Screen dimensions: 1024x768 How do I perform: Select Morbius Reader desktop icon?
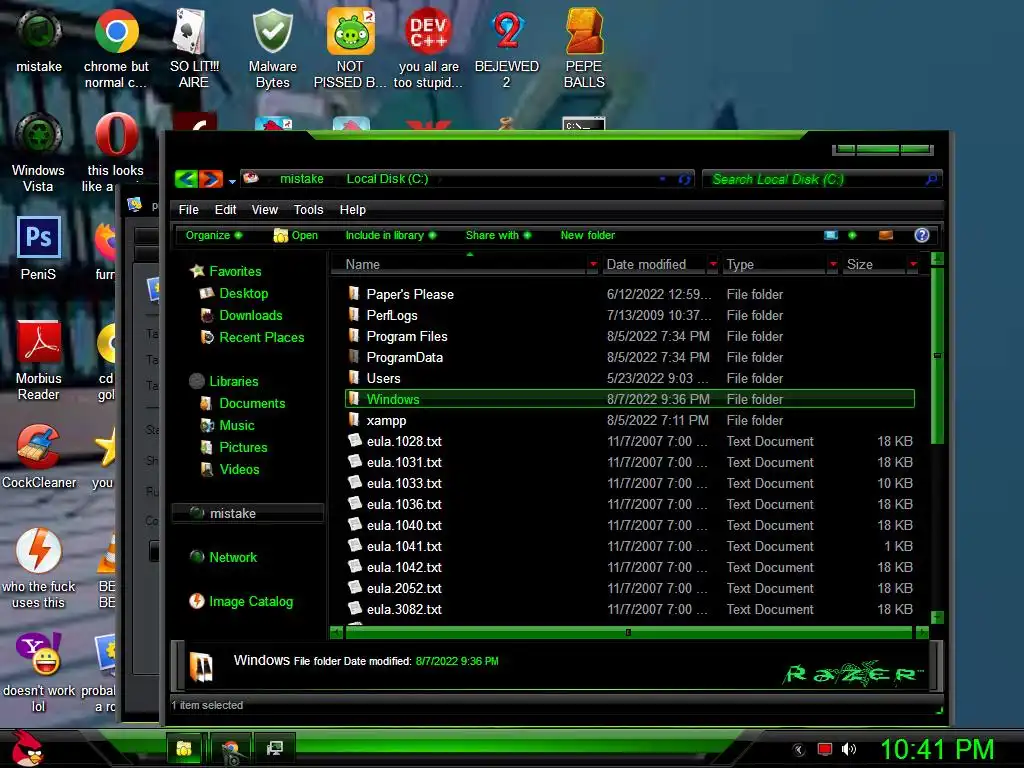[x=39, y=360]
